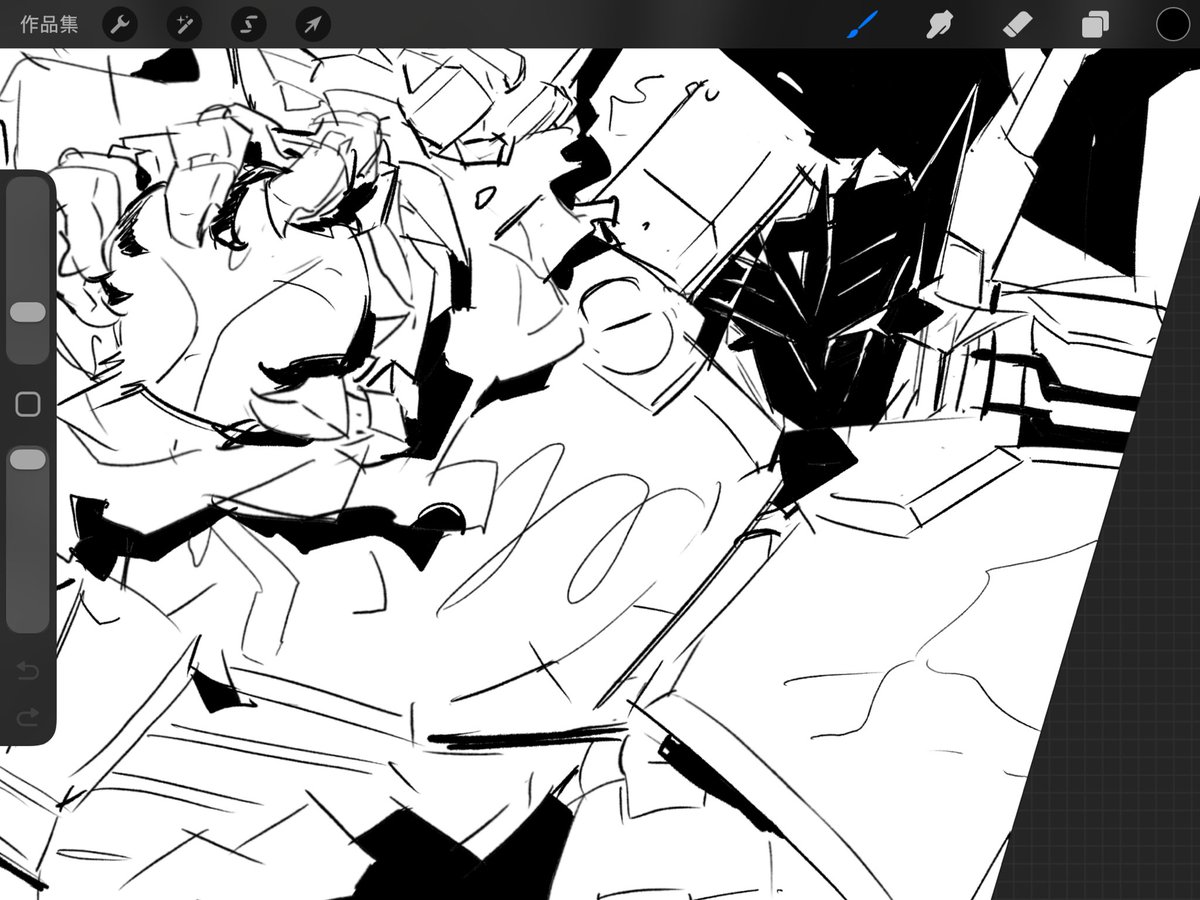The width and height of the screenshot is (1200, 900).
Task: Tap the sidebar Modify square button
Action: [x=28, y=404]
